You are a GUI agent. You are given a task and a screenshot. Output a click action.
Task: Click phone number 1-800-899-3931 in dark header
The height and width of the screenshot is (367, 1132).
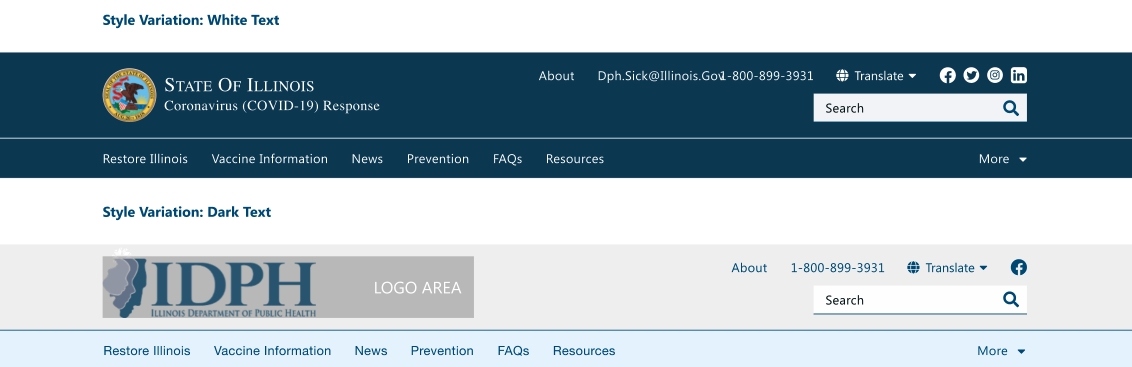coord(768,76)
